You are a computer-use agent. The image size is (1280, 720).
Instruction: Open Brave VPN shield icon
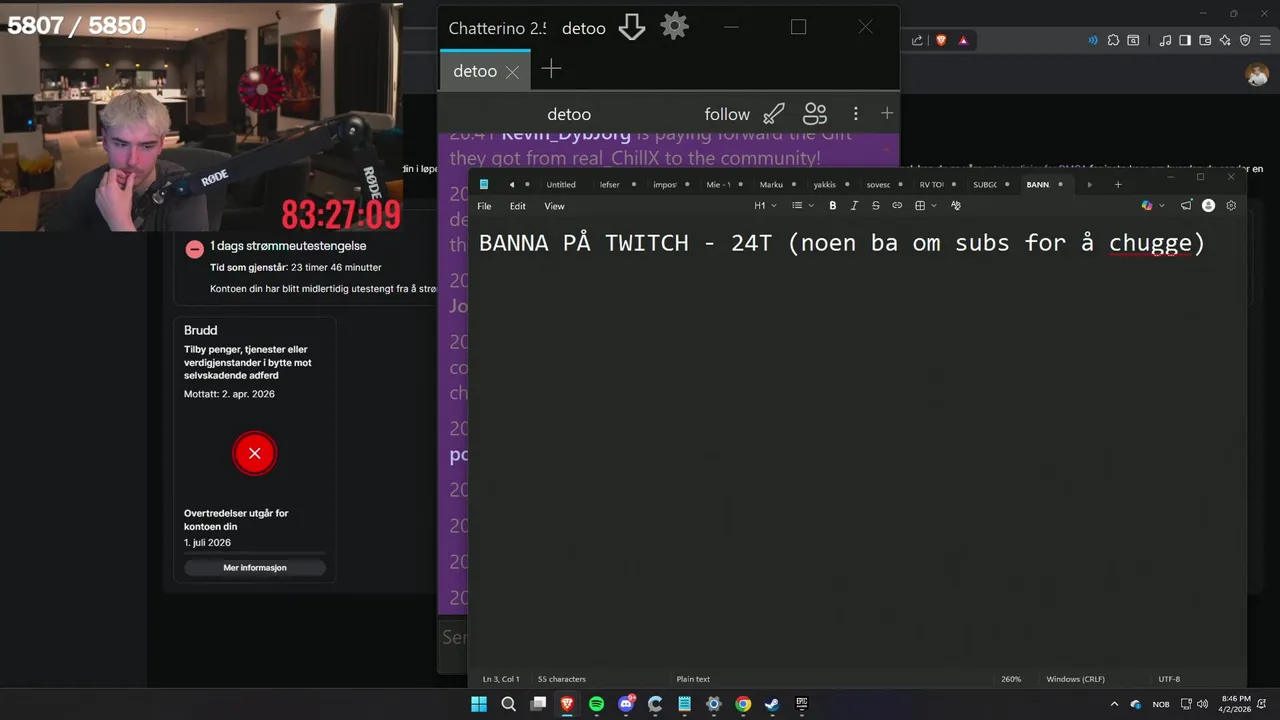point(1245,40)
